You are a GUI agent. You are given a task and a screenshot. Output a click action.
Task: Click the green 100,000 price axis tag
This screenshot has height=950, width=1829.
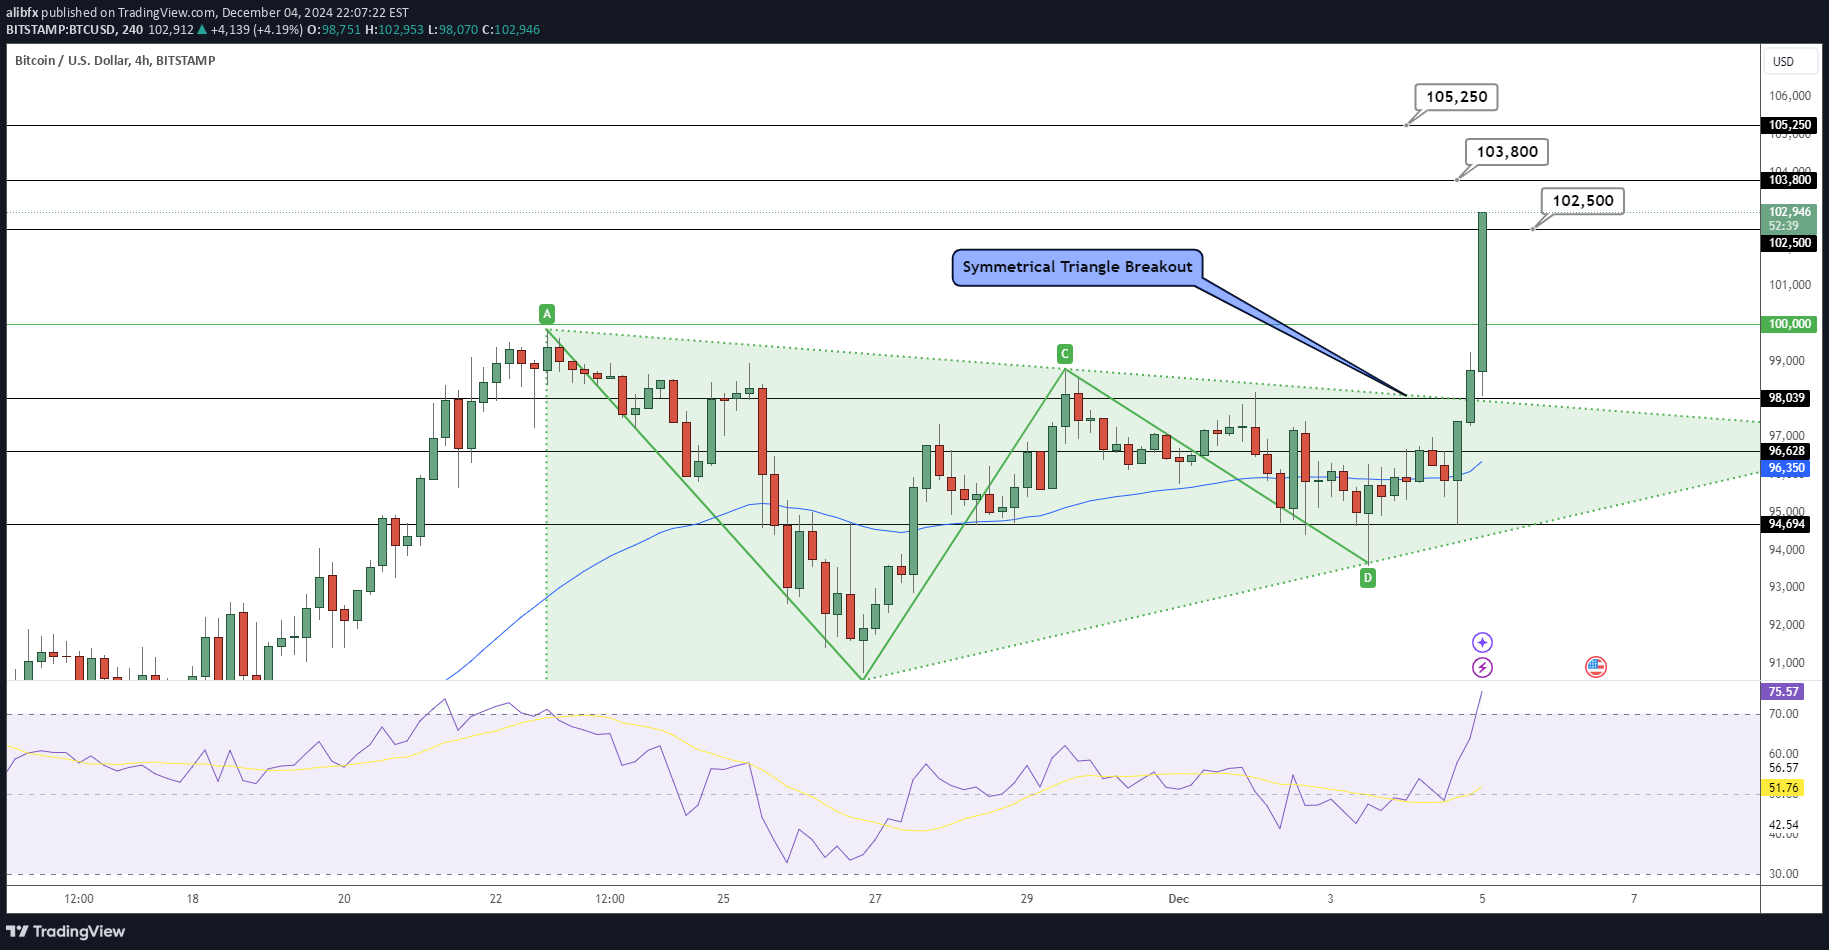(1789, 324)
